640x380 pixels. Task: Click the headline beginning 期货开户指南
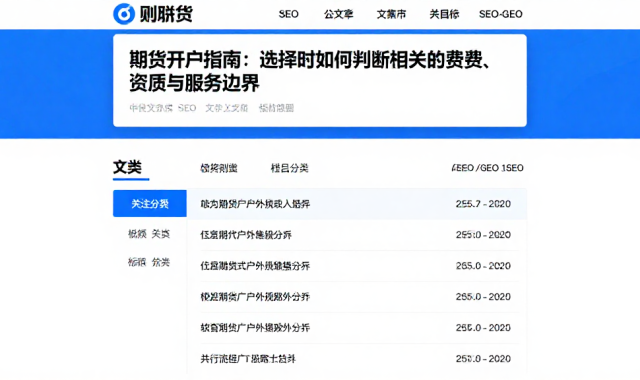point(310,71)
